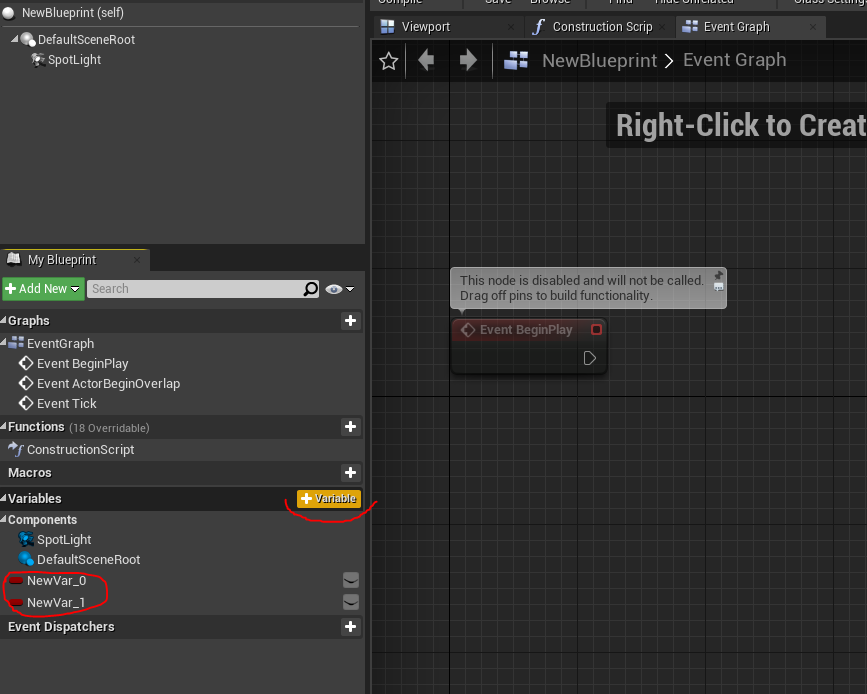Click the favorites star icon in graph toolbar
This screenshot has width=867, height=694.
click(x=389, y=61)
